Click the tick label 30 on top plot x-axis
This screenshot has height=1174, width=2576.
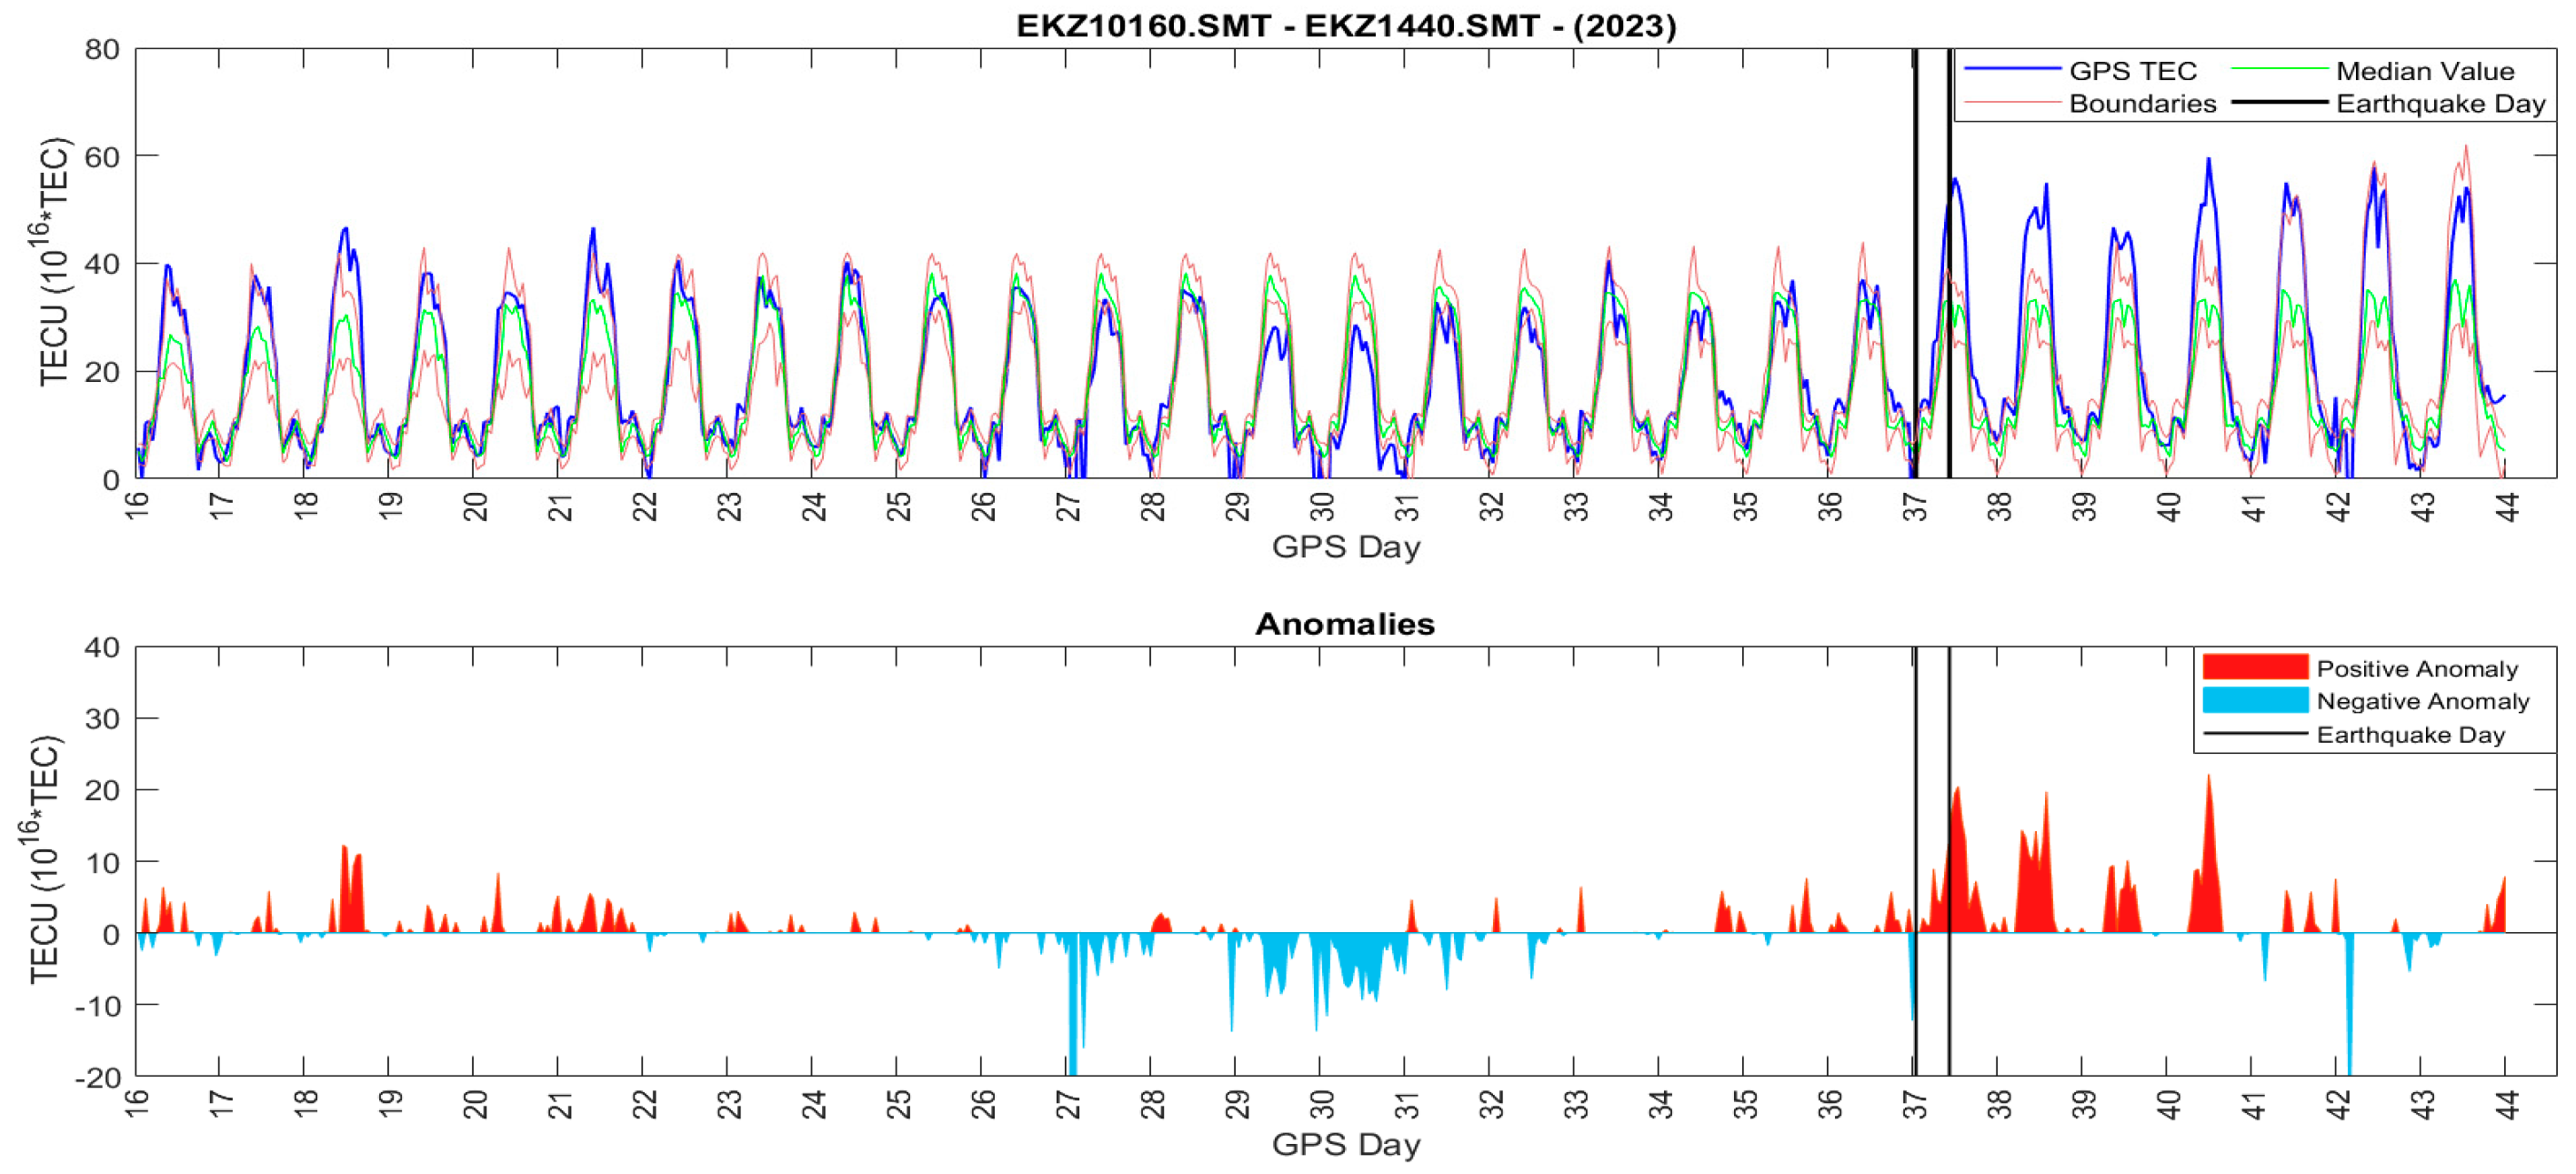[1321, 507]
